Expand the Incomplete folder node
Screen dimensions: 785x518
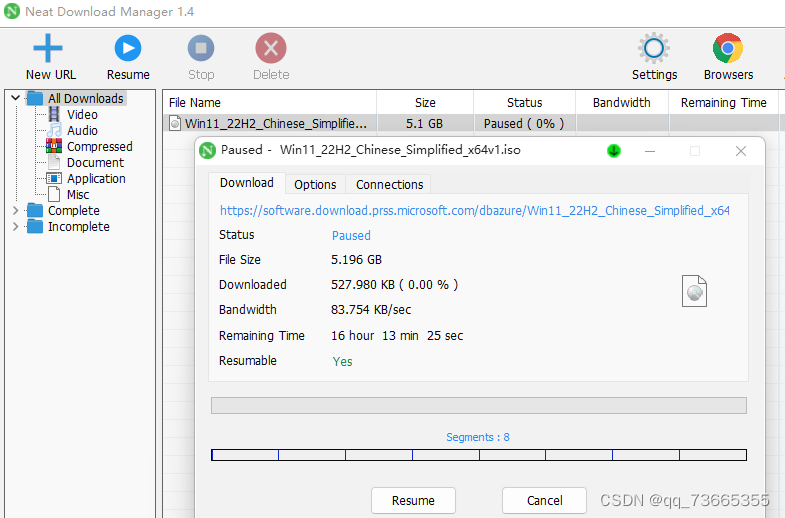click(16, 227)
